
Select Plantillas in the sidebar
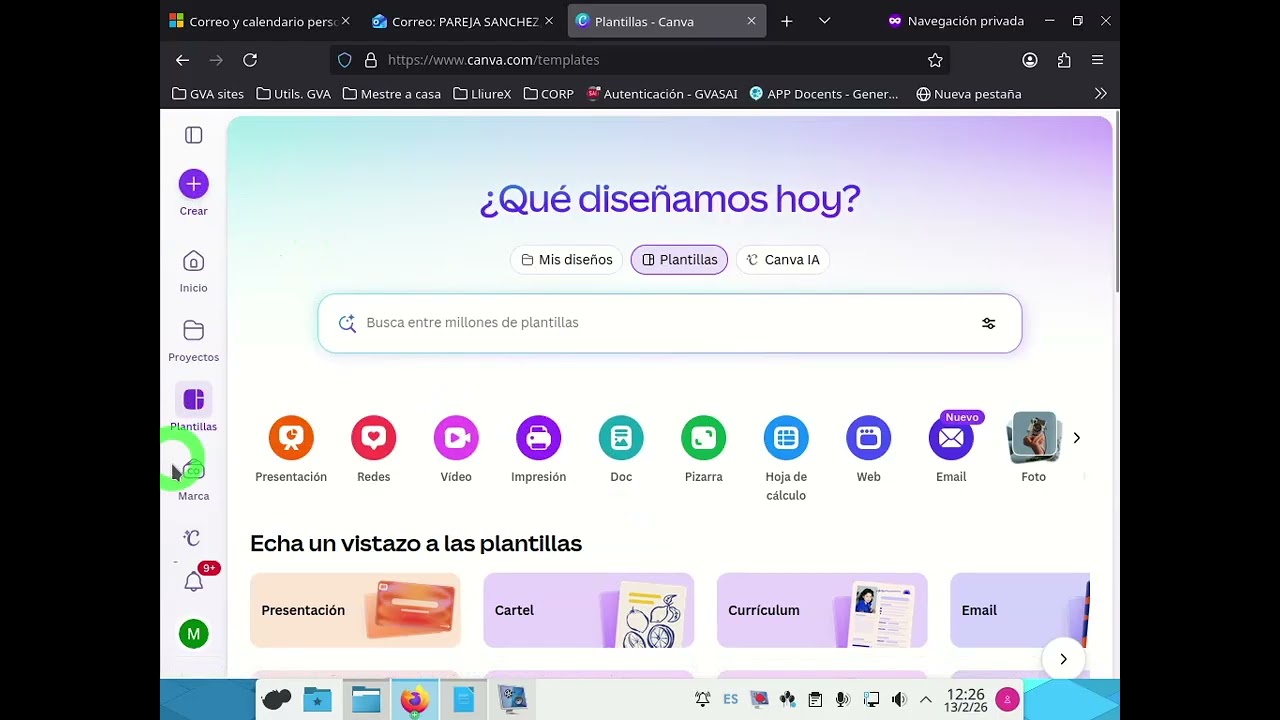point(194,409)
